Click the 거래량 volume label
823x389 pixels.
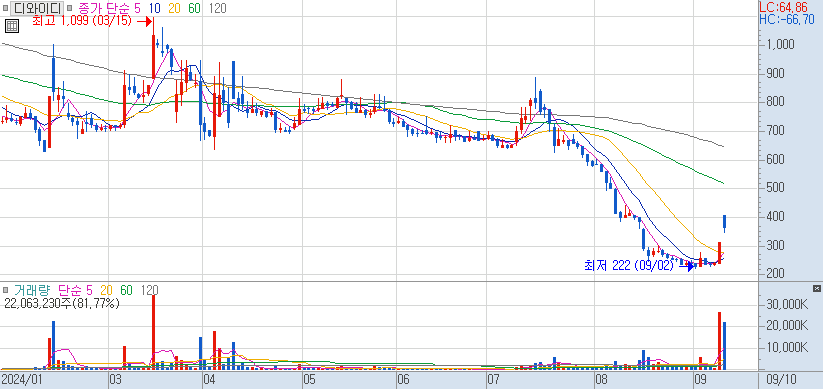point(33,290)
